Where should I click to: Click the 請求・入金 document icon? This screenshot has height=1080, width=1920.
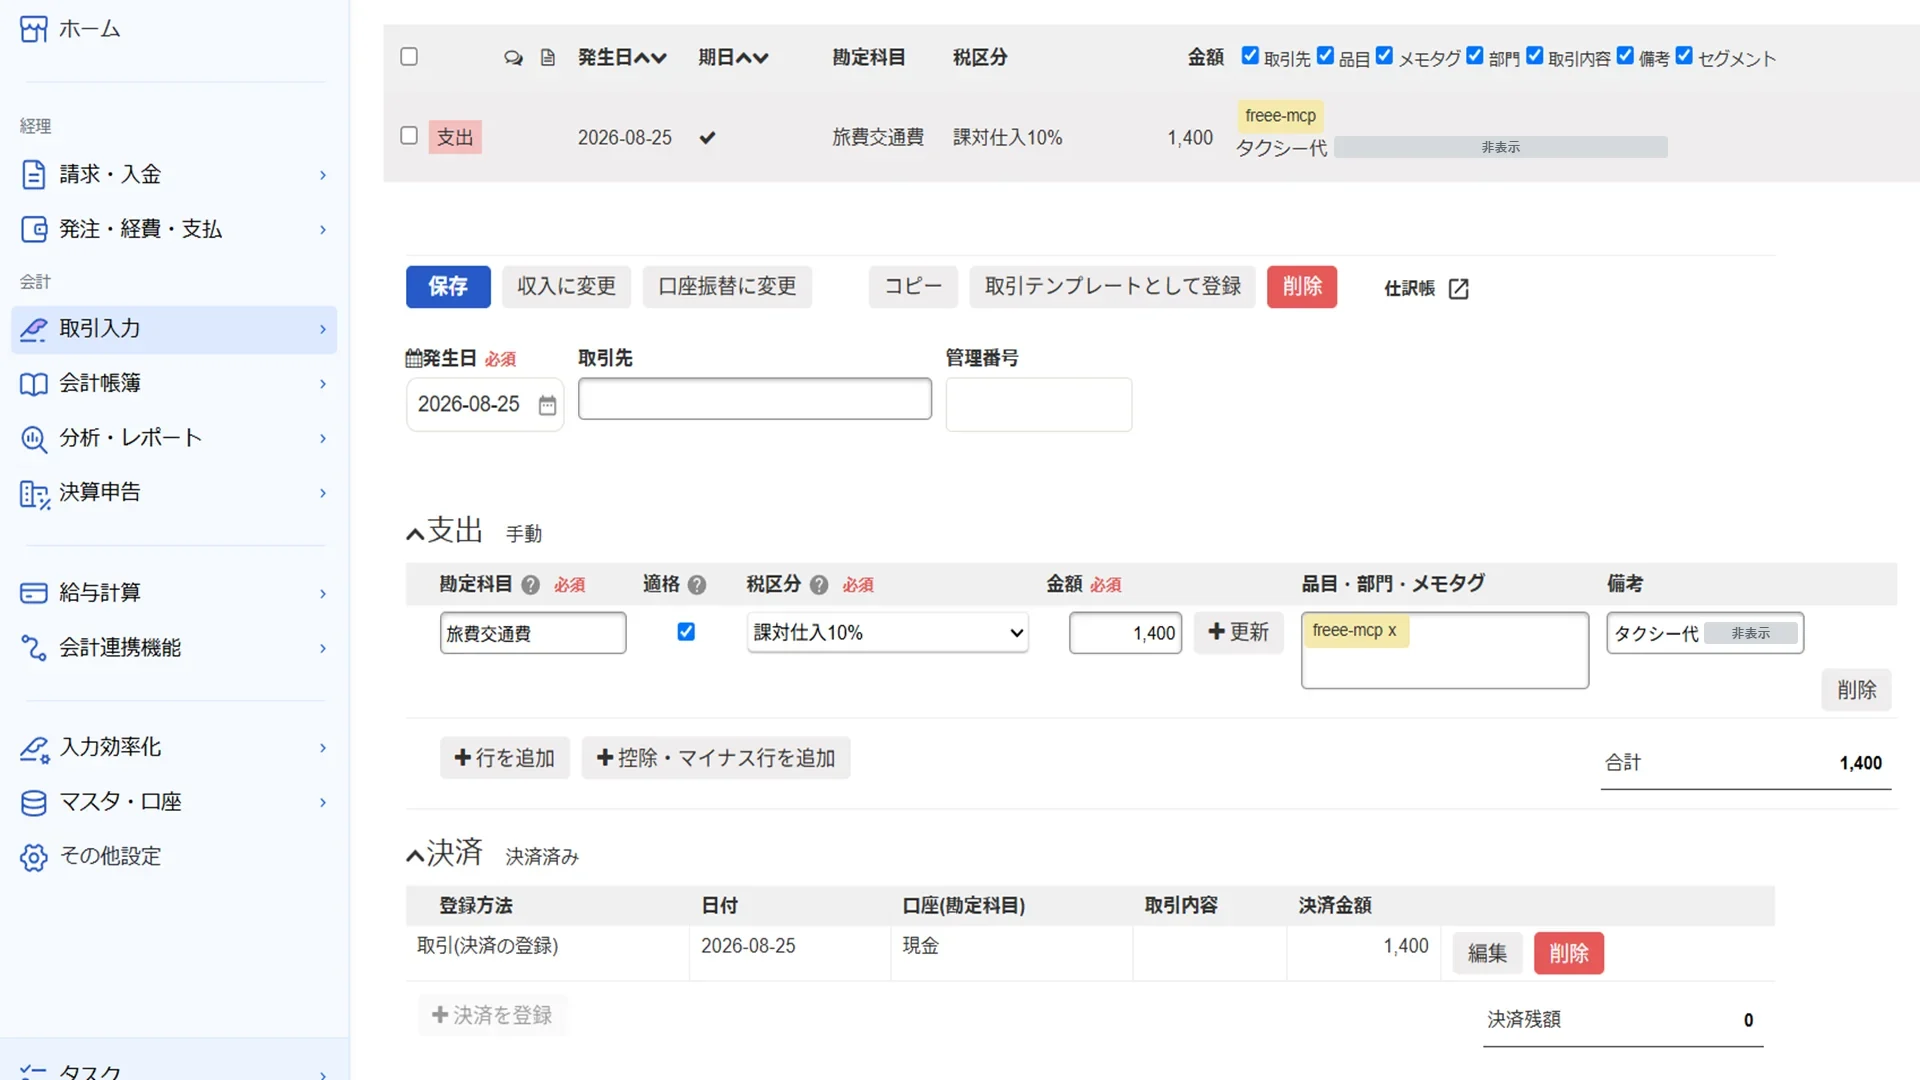point(33,175)
